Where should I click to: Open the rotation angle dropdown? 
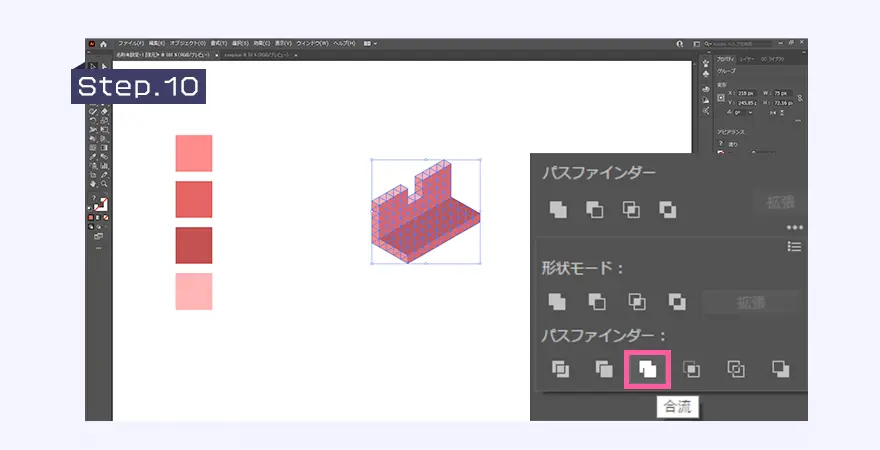coord(750,112)
